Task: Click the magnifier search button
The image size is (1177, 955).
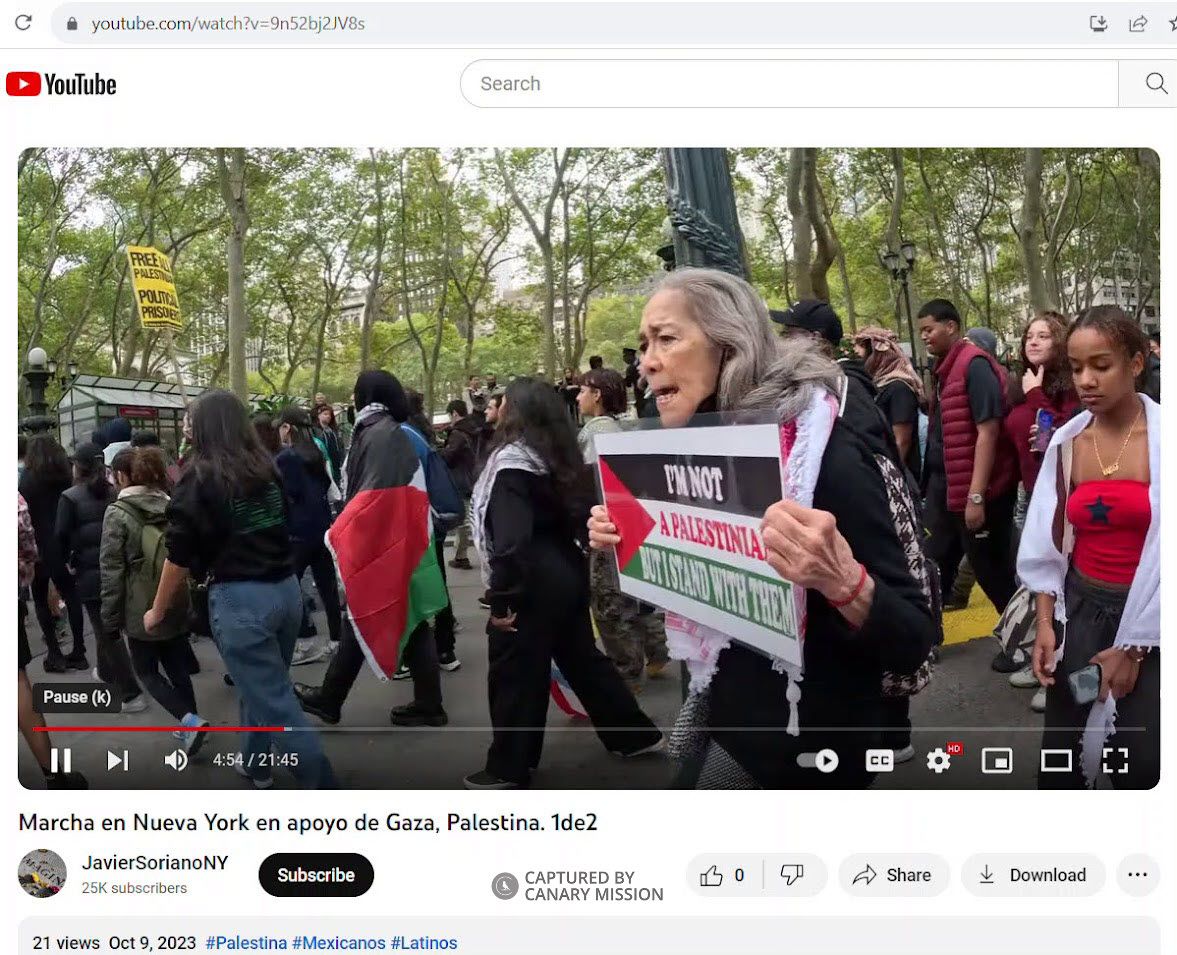Action: [1155, 84]
